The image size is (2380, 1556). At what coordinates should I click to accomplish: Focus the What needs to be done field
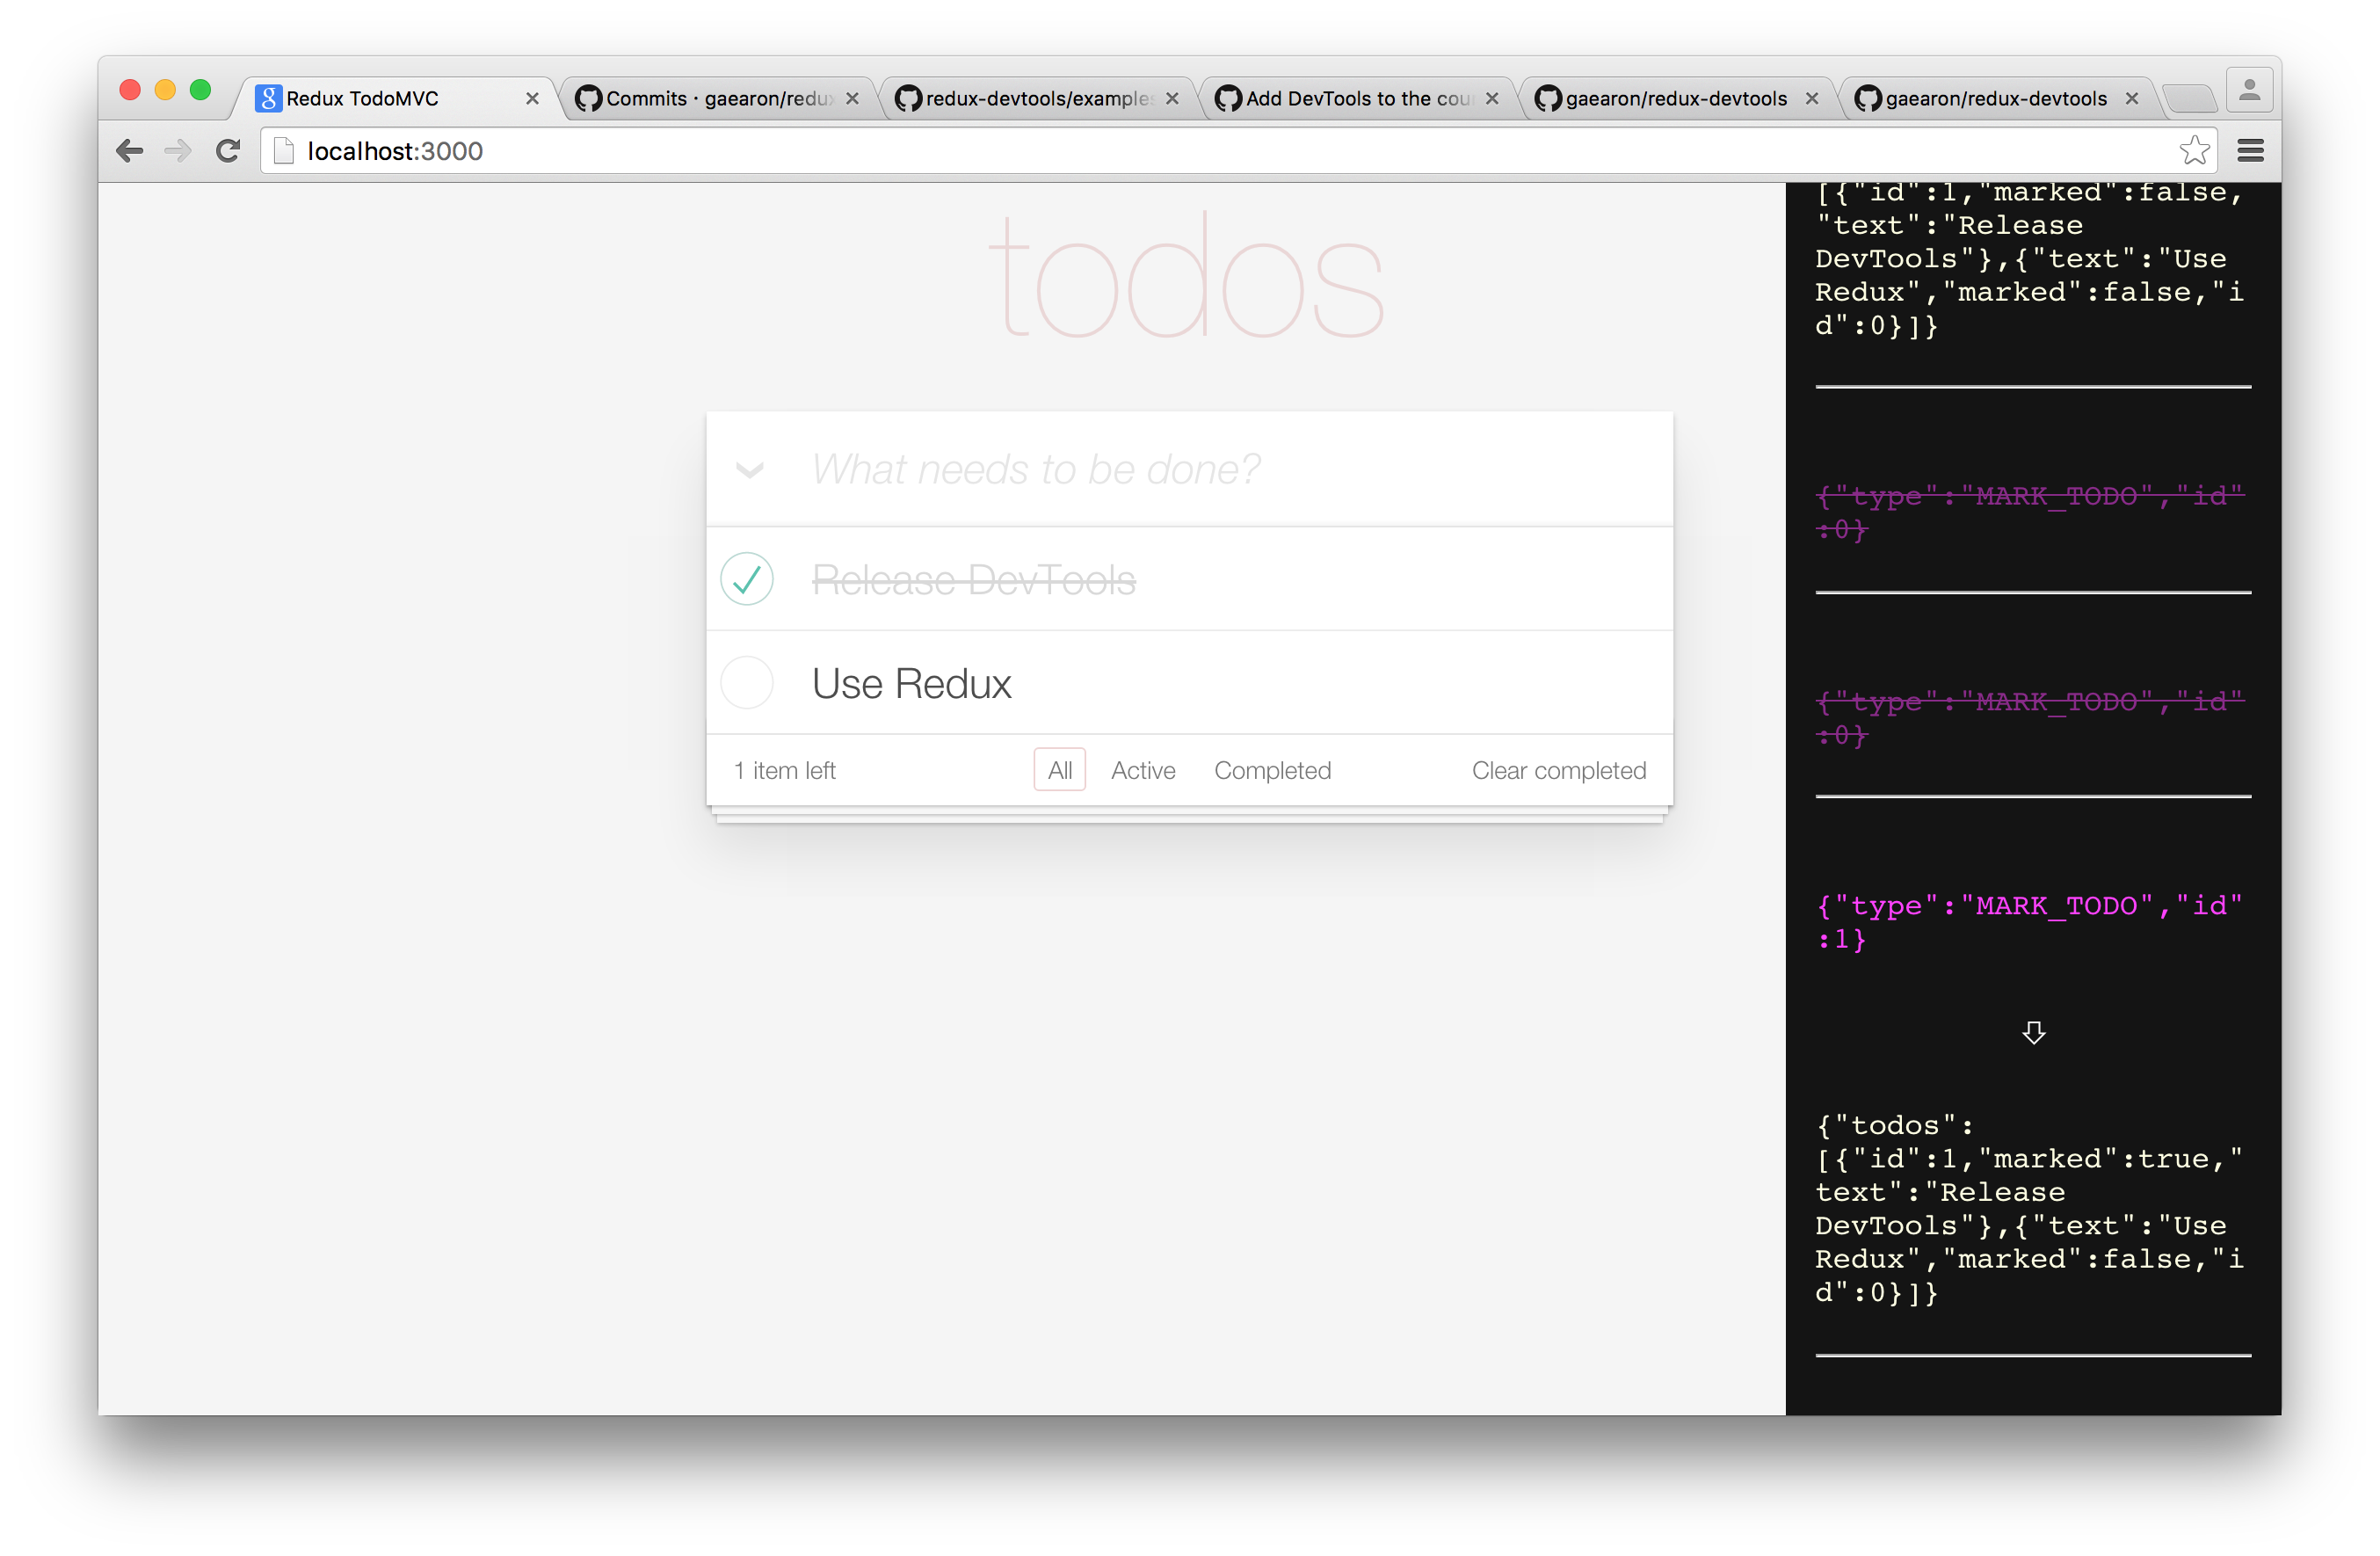(x=1200, y=469)
